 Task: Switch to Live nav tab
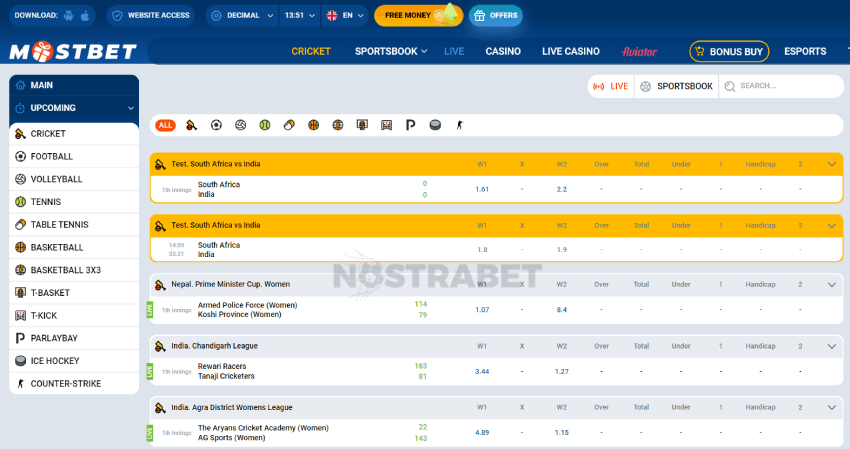[454, 52]
